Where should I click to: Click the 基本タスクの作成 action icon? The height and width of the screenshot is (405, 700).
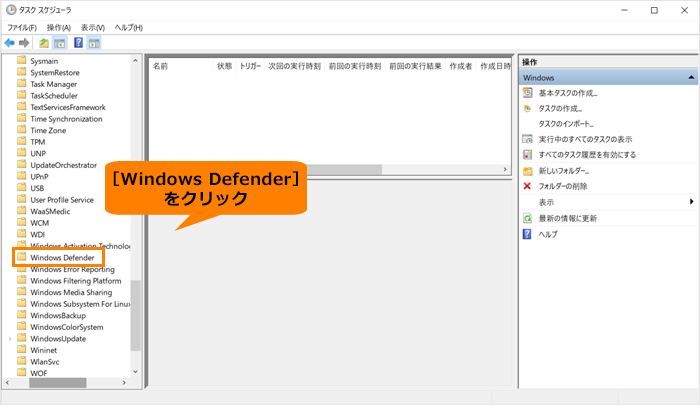[x=528, y=93]
